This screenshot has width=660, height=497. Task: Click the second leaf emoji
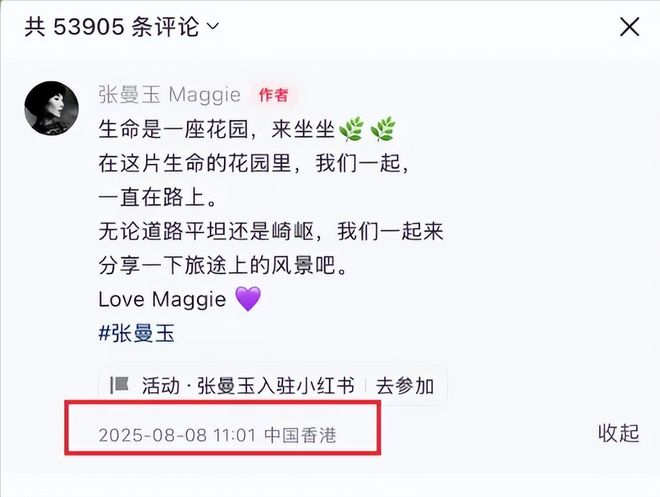(x=383, y=129)
